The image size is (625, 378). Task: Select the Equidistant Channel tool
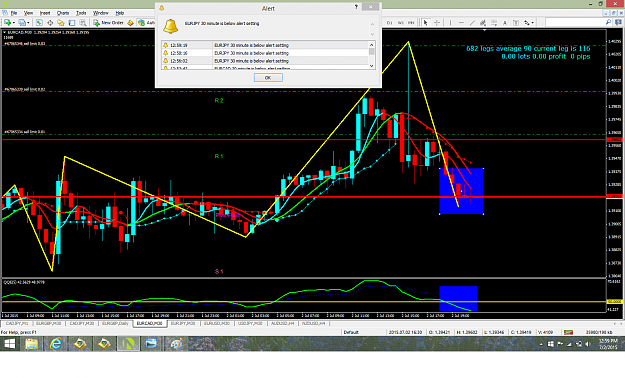pyautogui.click(x=483, y=23)
